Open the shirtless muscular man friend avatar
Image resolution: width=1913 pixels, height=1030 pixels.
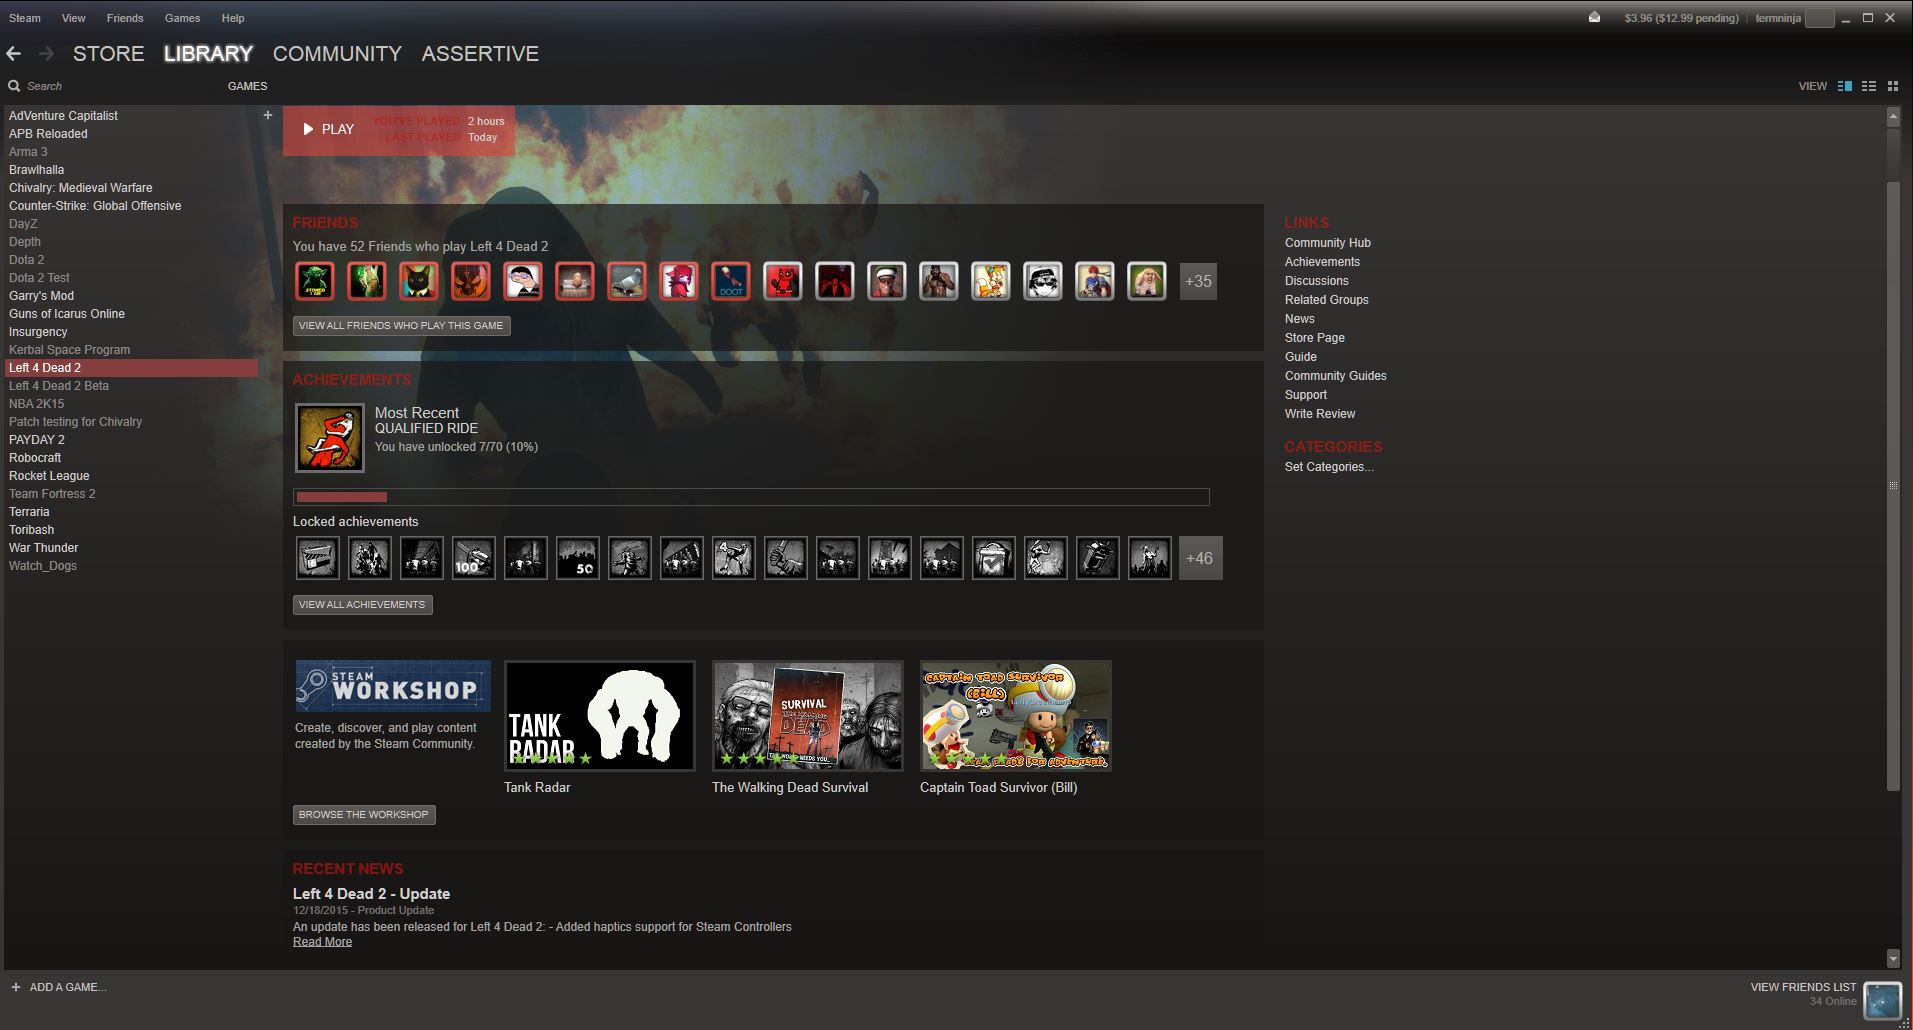[x=939, y=281]
